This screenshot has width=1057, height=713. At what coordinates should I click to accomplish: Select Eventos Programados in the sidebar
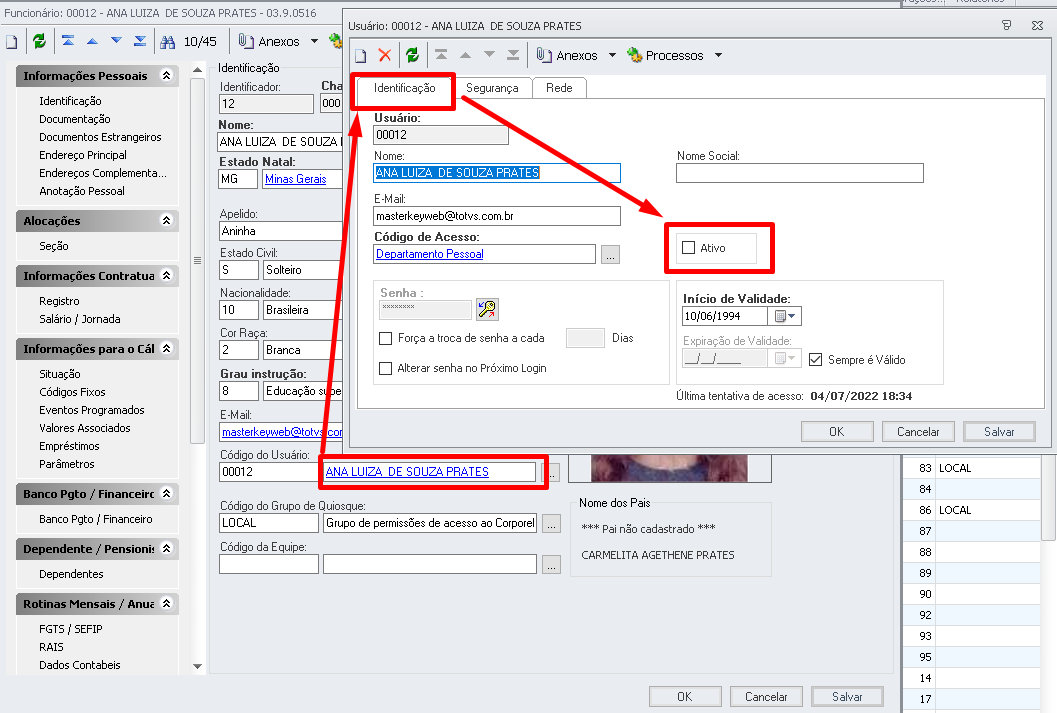coord(92,410)
